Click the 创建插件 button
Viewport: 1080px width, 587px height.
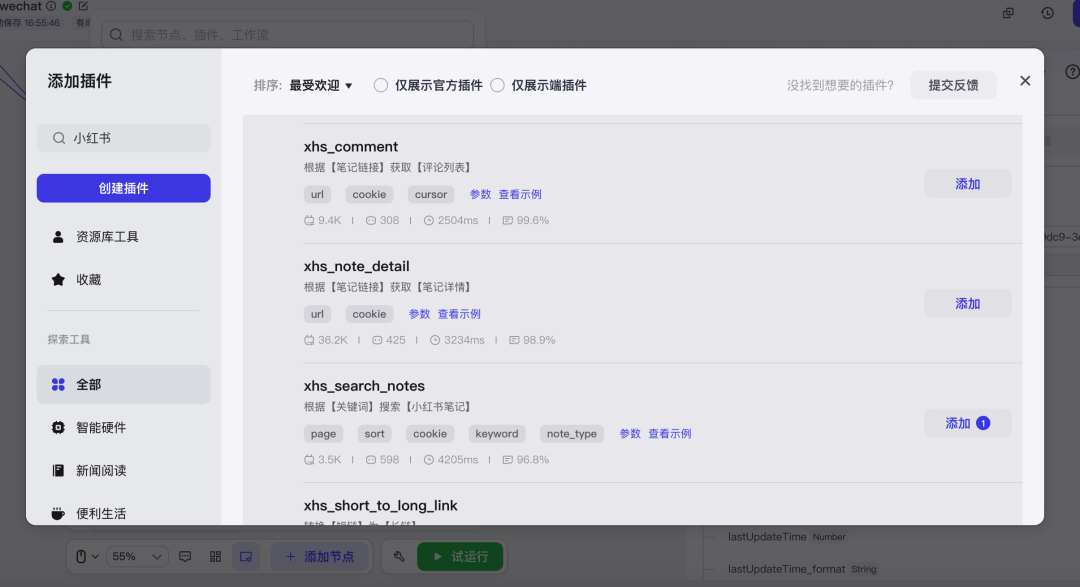pos(124,188)
